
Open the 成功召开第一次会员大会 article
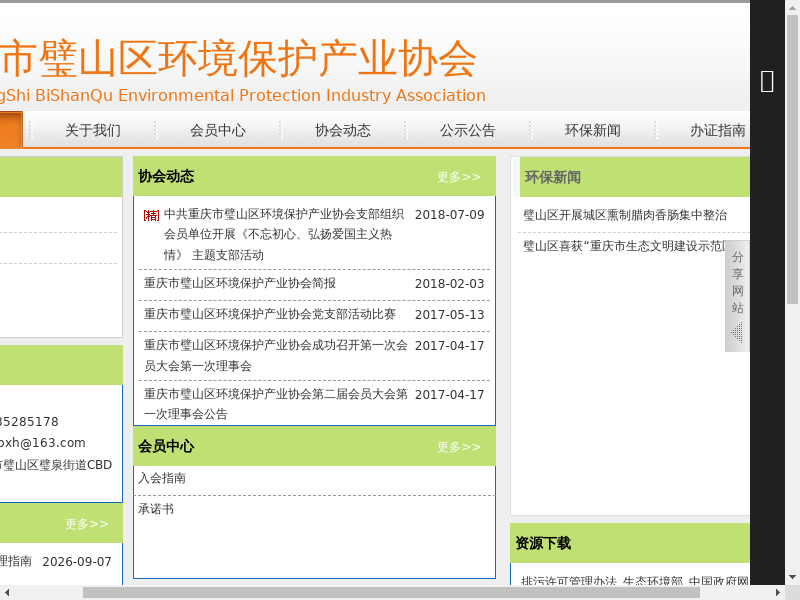coord(276,356)
